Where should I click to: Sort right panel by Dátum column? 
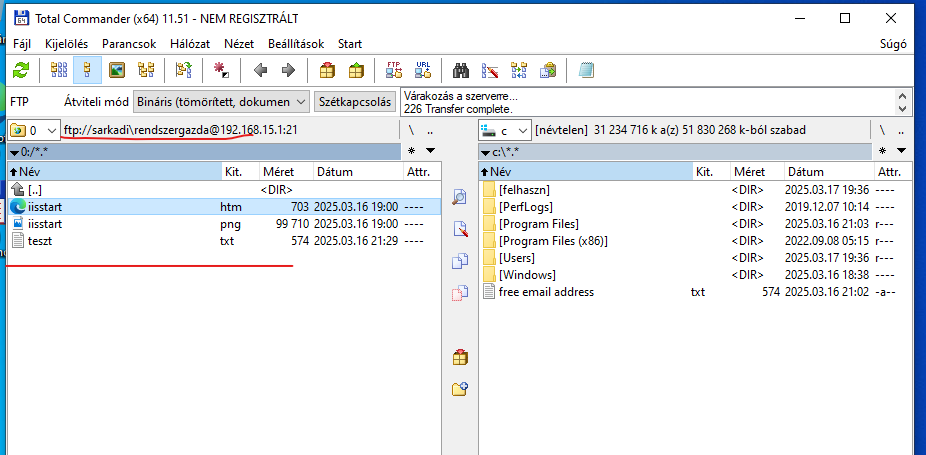829,172
